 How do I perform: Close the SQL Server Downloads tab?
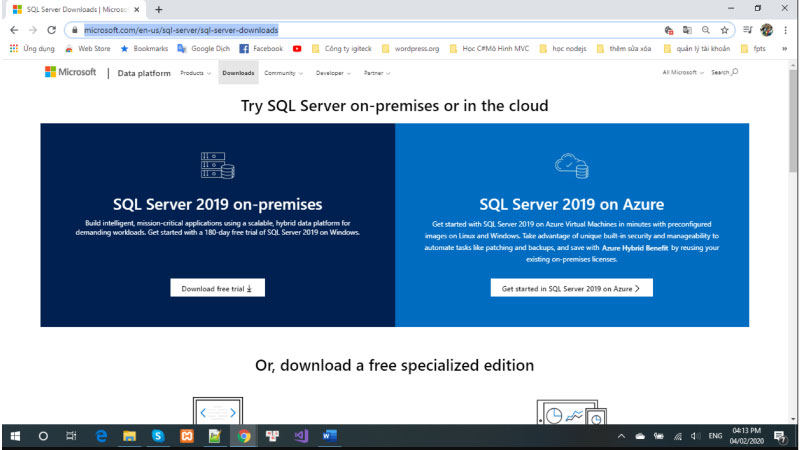[x=137, y=10]
